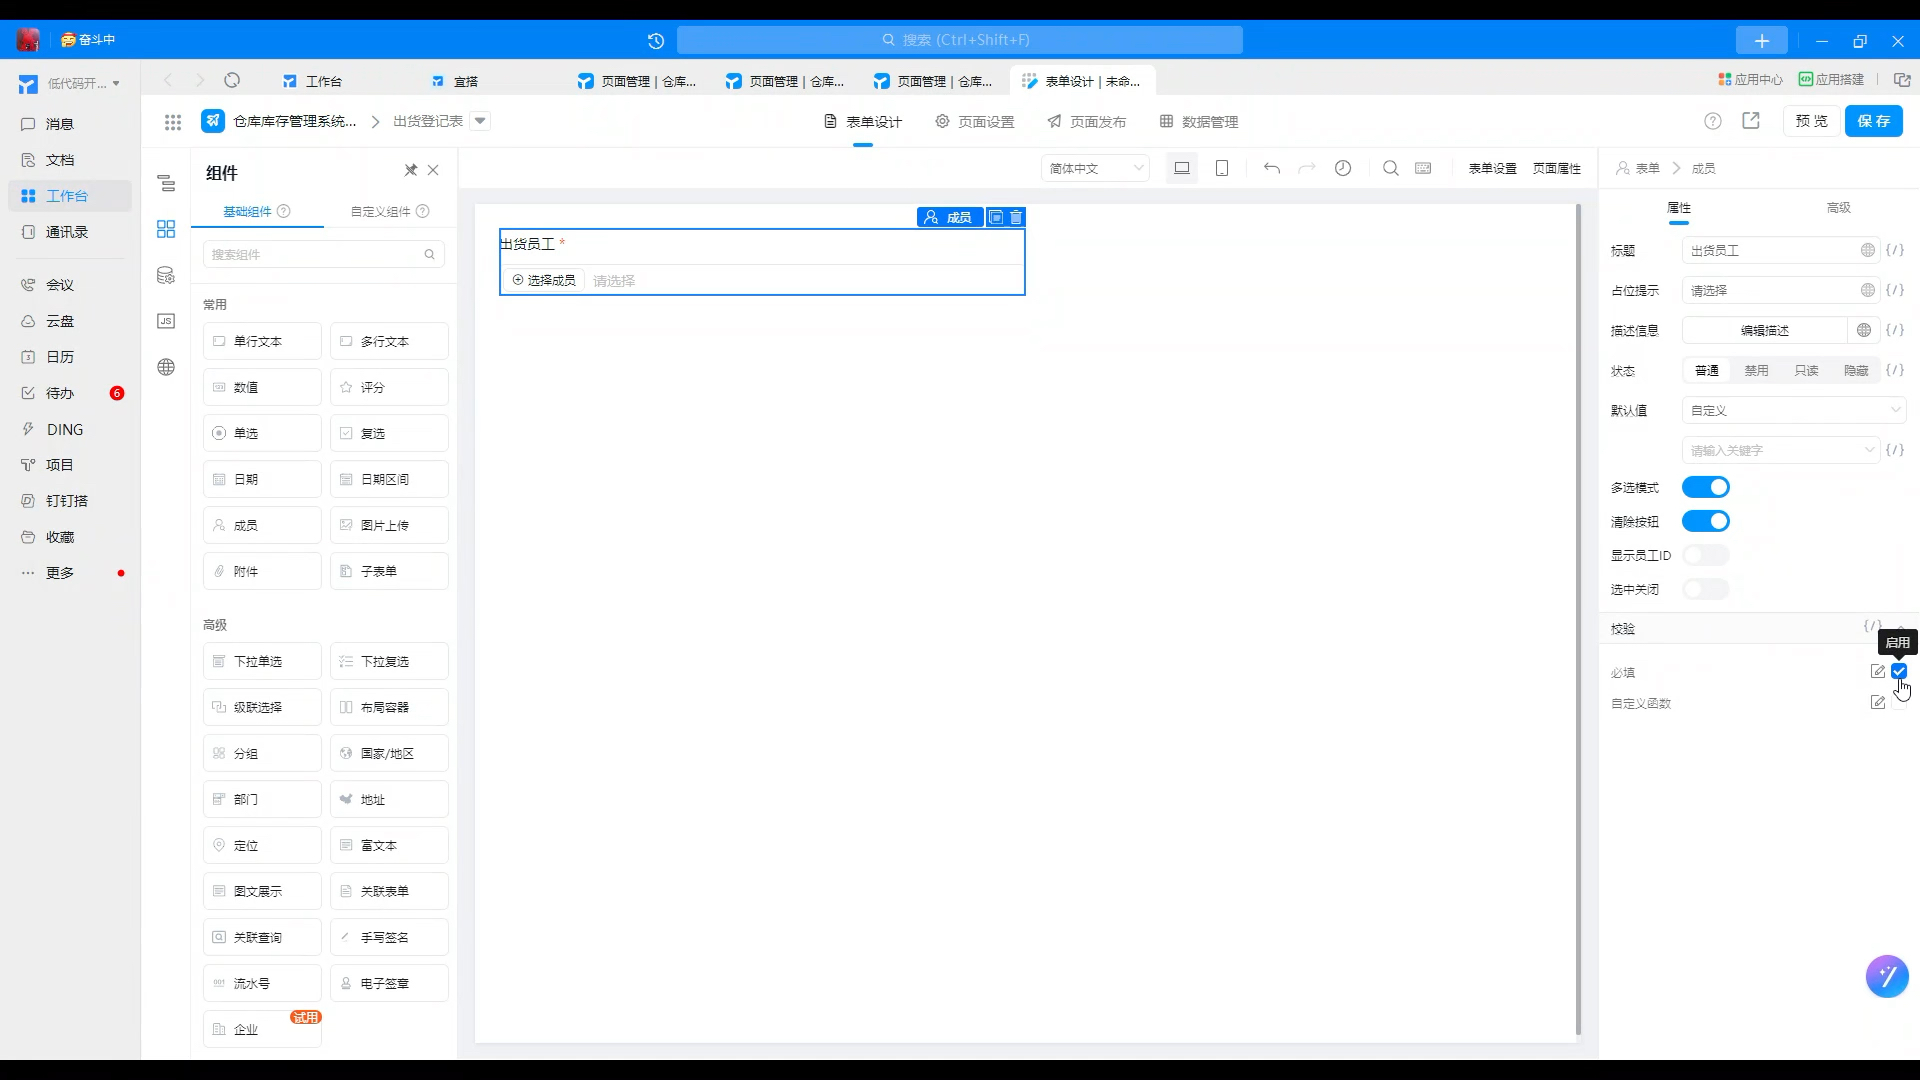Pin the component panel
The image size is (1920, 1080).
[410, 170]
